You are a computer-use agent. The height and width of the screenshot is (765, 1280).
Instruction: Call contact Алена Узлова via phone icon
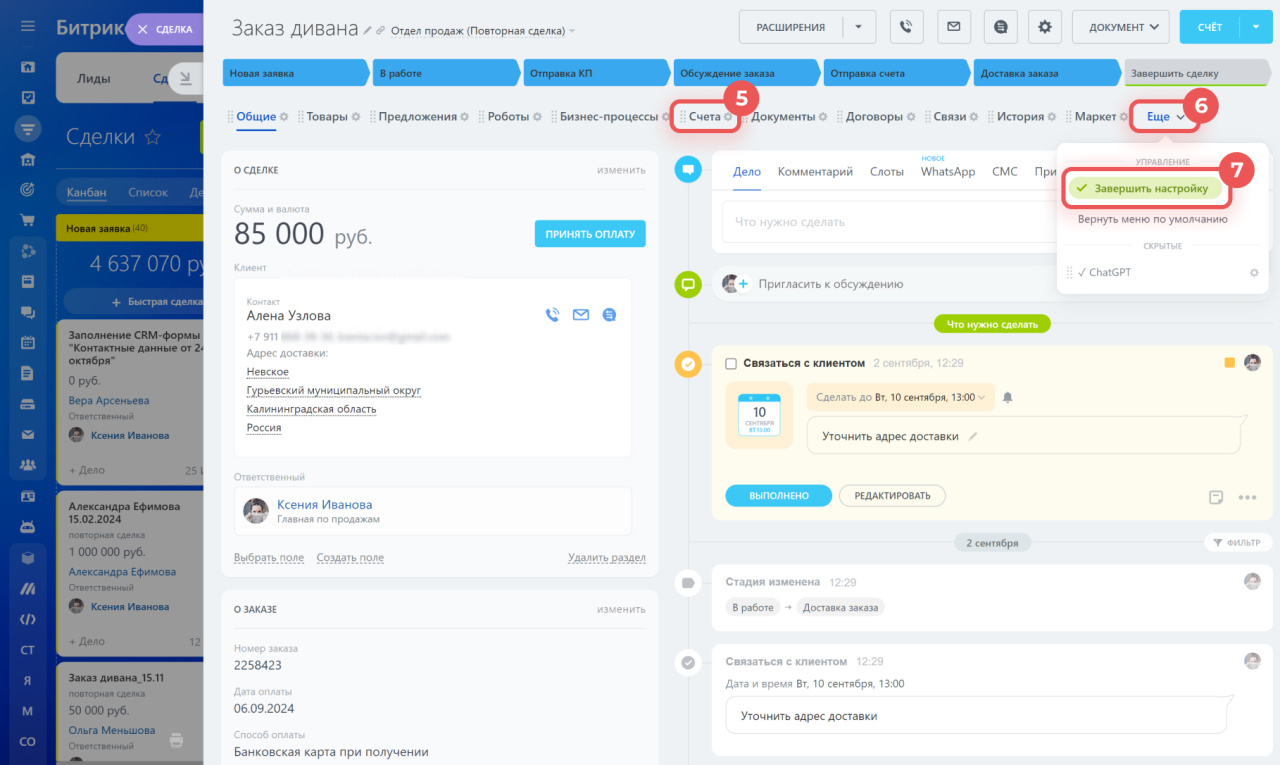(x=552, y=315)
